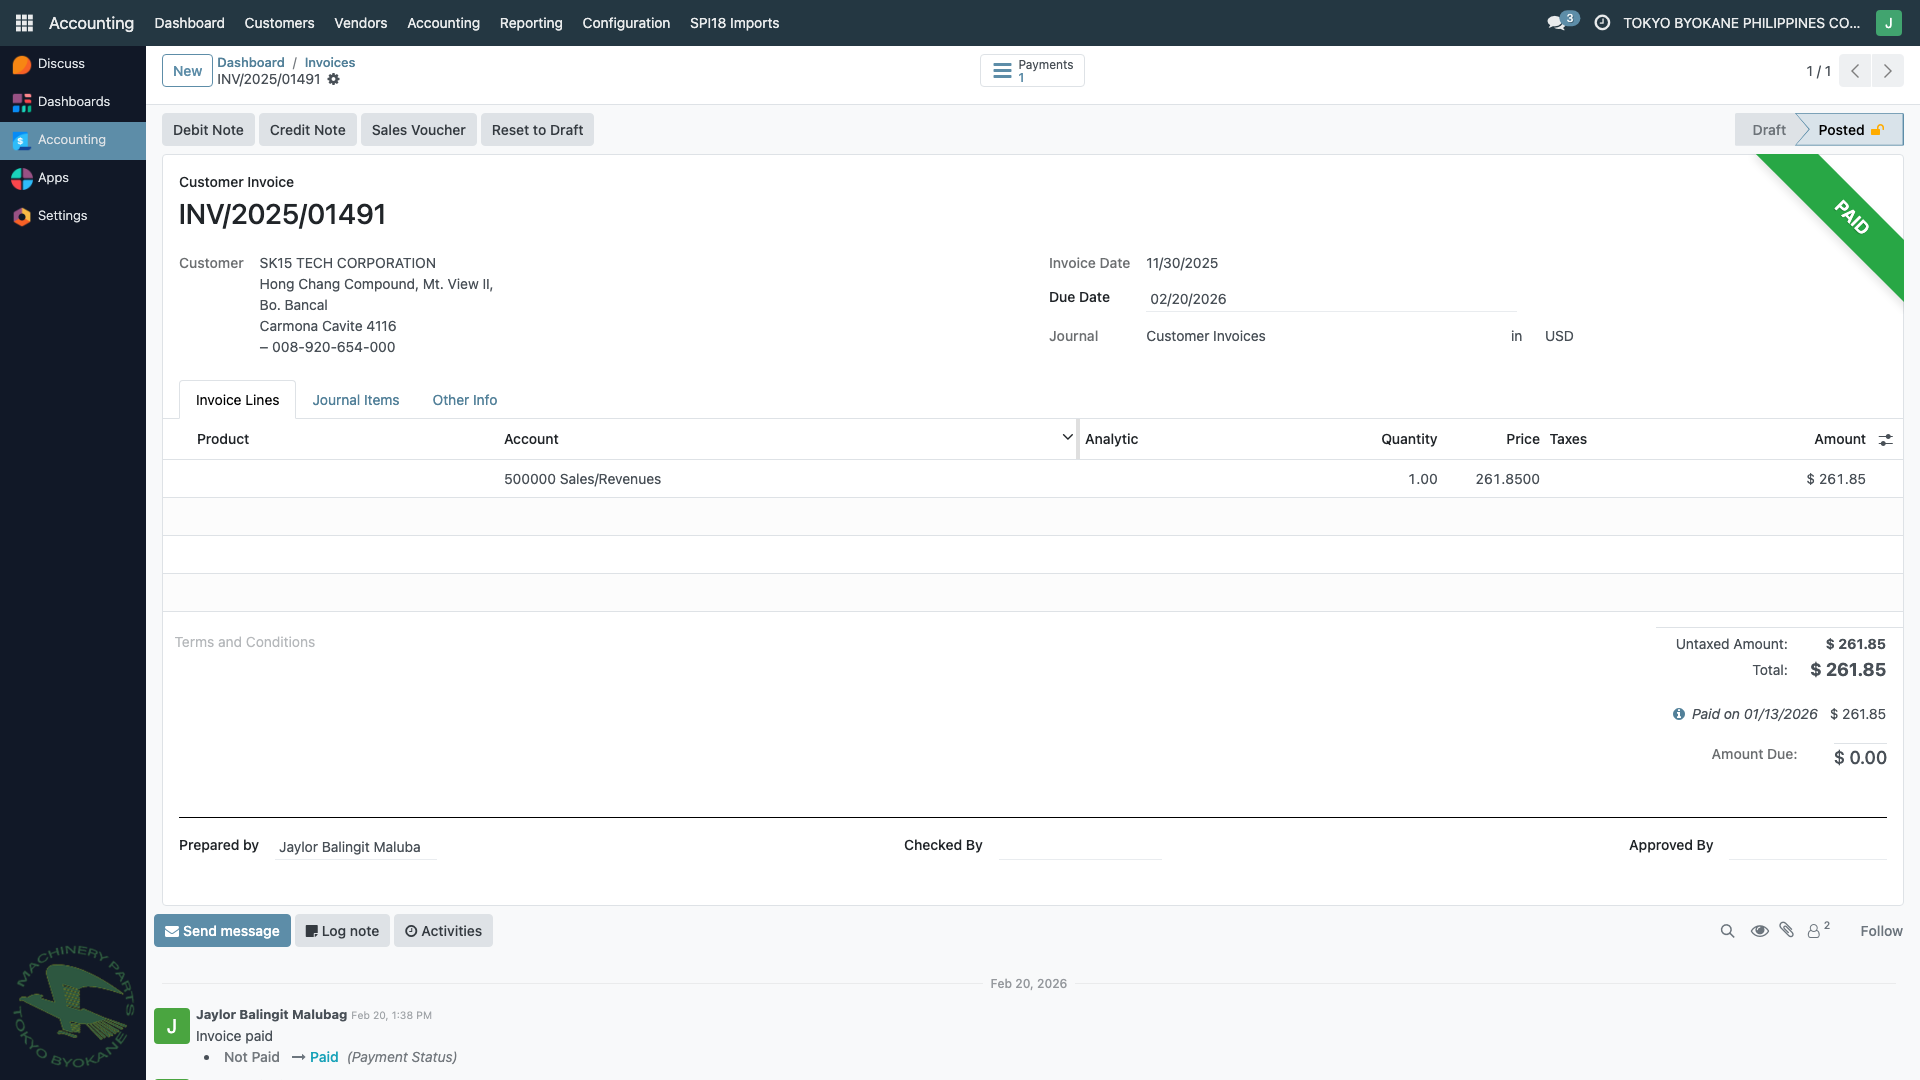Toggle optional columns adjust icon in table
Screen dimensions: 1920x1080
tap(1885, 440)
